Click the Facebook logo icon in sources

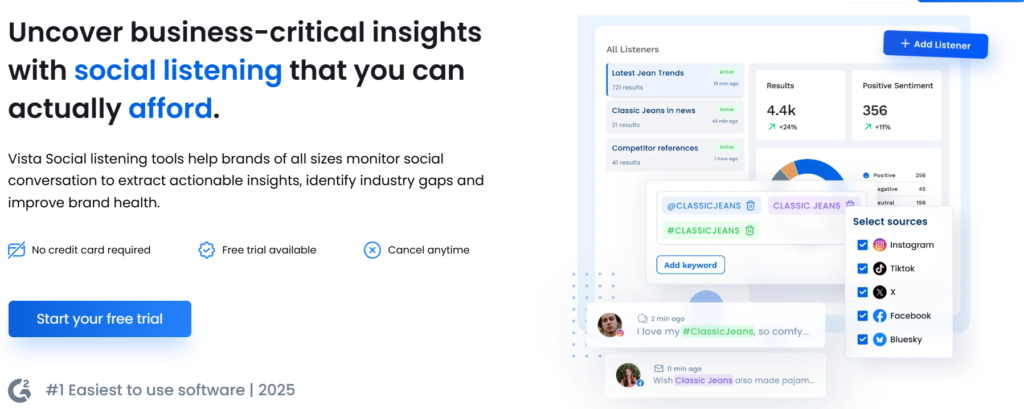pos(880,316)
